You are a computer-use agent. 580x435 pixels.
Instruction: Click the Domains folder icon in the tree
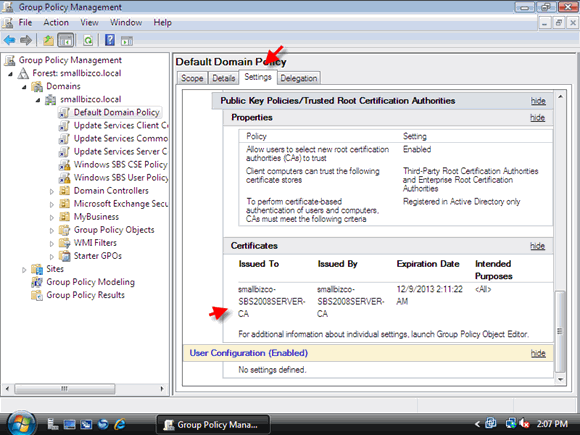click(x=37, y=86)
